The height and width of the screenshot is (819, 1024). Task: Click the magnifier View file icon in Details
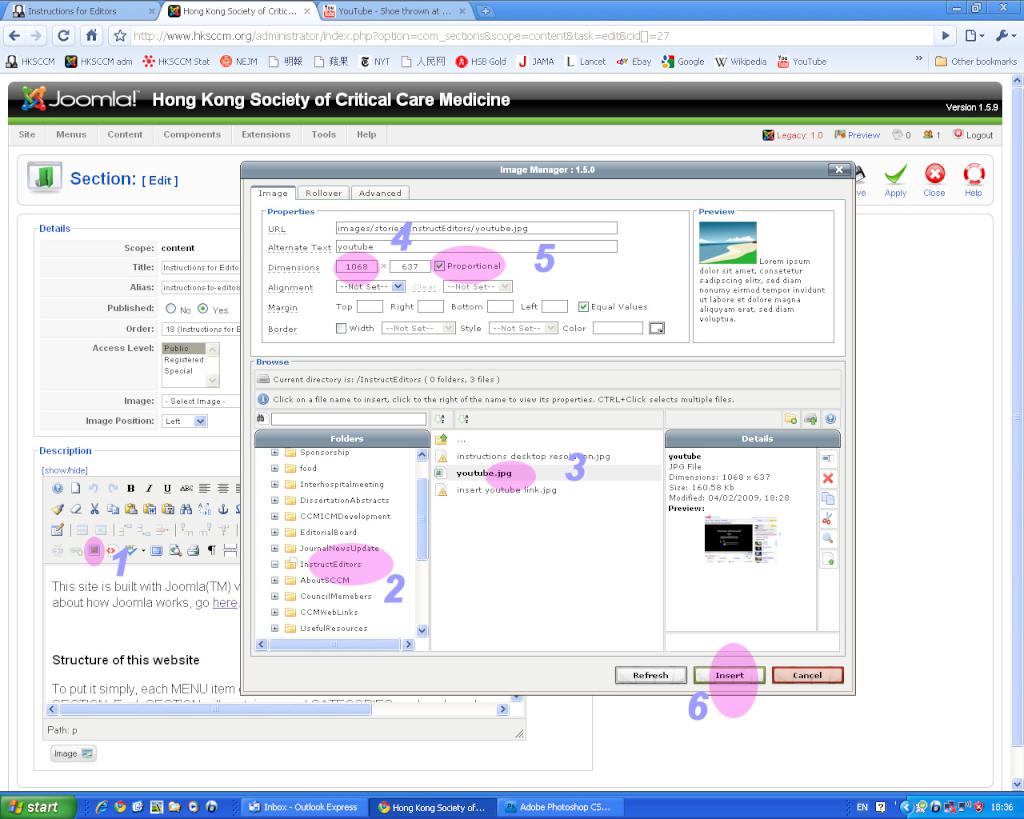(827, 539)
